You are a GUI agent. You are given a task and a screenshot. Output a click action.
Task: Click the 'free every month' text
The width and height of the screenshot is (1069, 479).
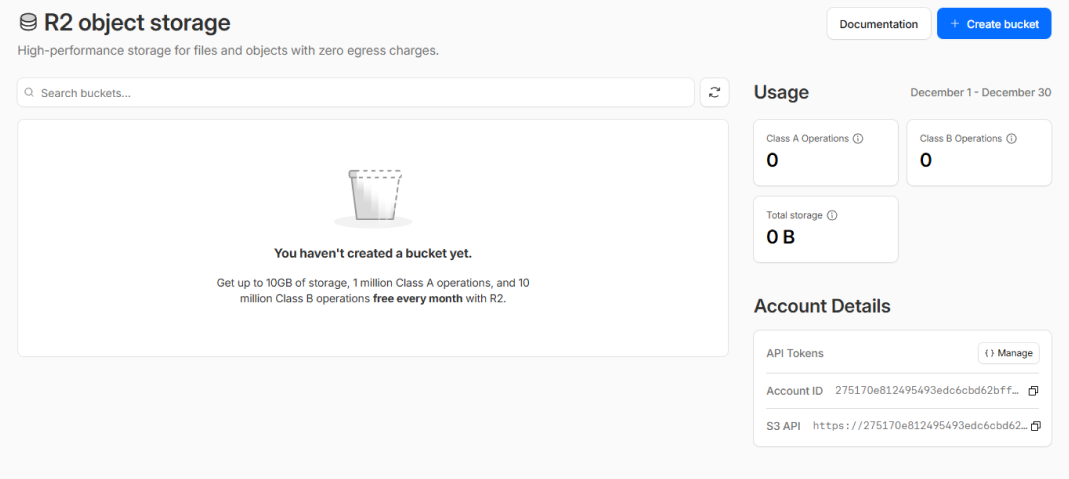tap(418, 299)
